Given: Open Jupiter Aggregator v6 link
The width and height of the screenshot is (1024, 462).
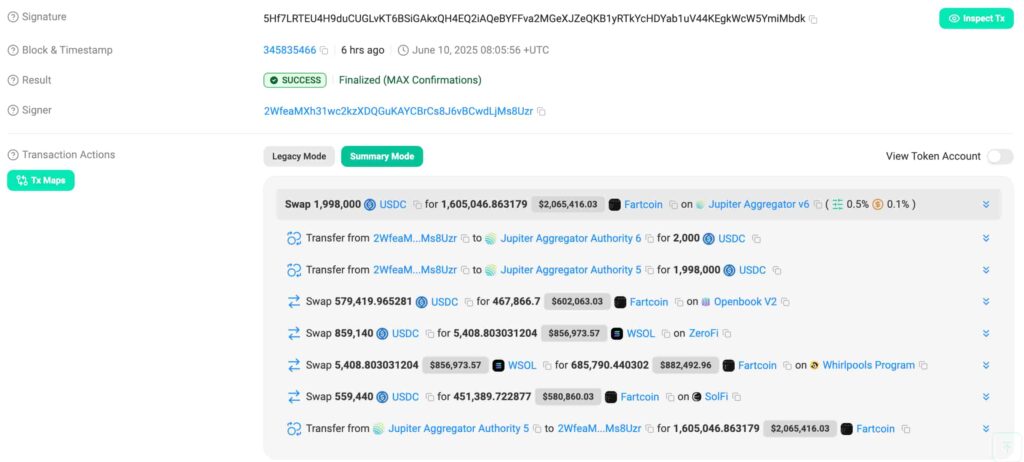Looking at the screenshot, I should click(758, 204).
